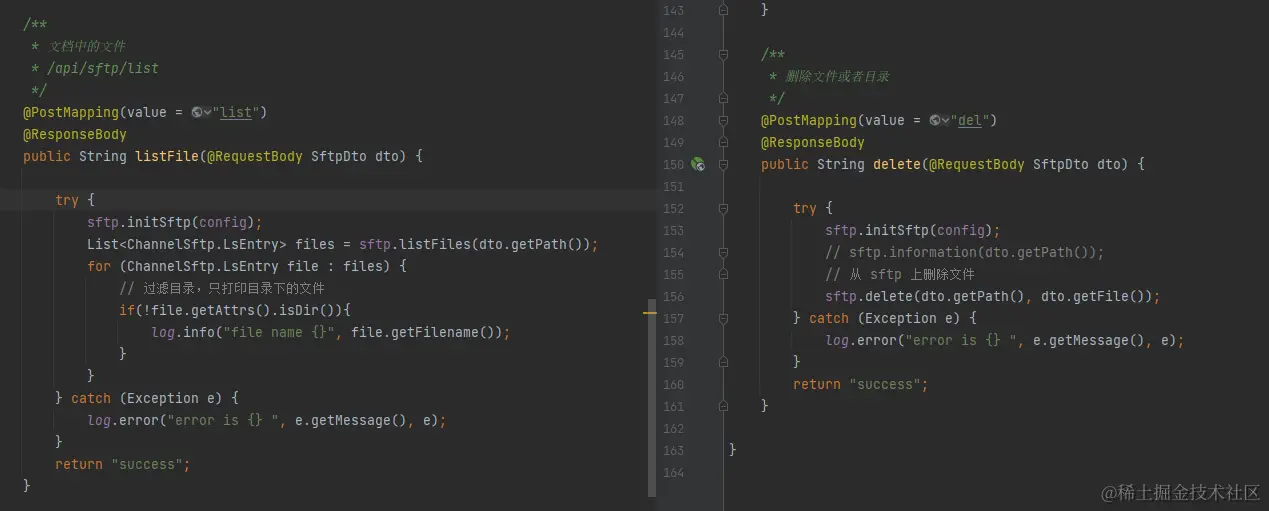Toggle the catch block fold at line 157

tap(723, 318)
